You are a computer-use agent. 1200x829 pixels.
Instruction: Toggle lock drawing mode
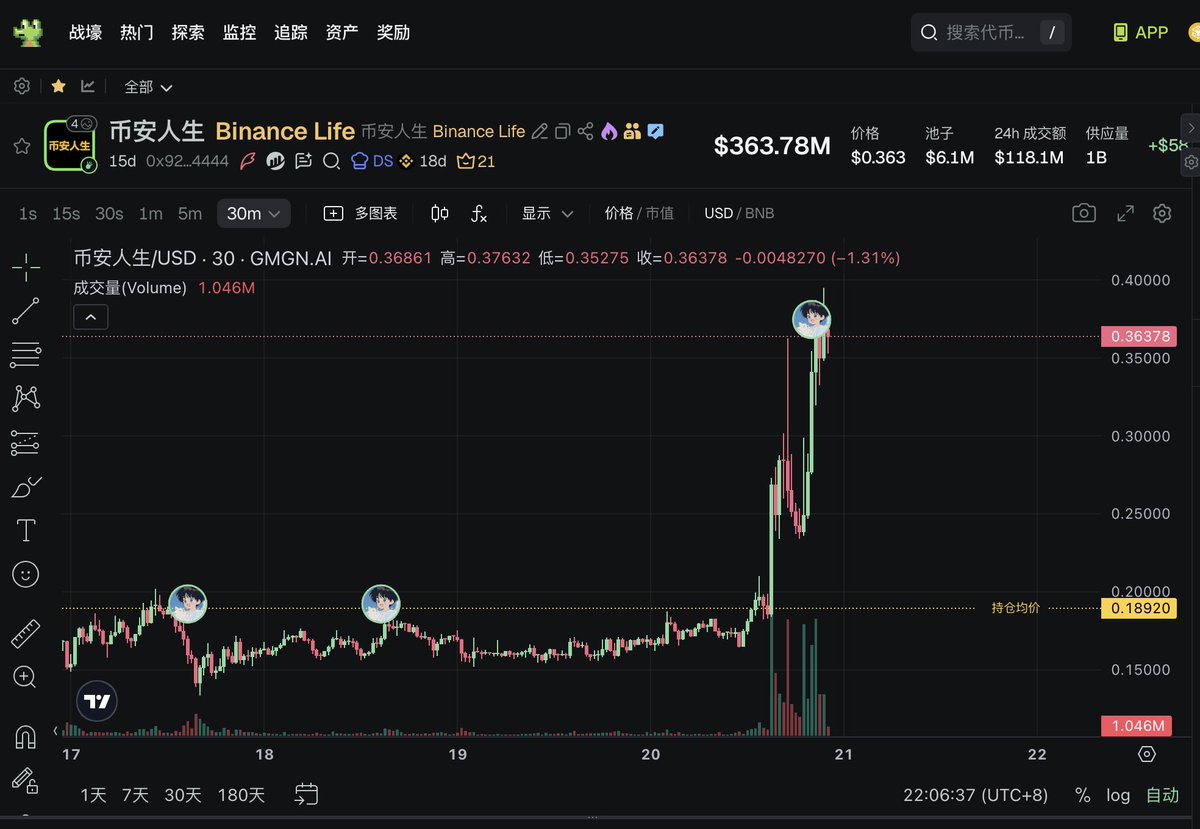pyautogui.click(x=26, y=780)
